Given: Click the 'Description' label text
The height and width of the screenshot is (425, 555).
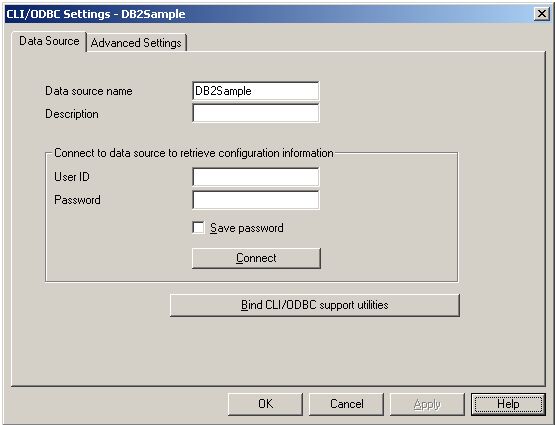Looking at the screenshot, I should pyautogui.click(x=72, y=114).
